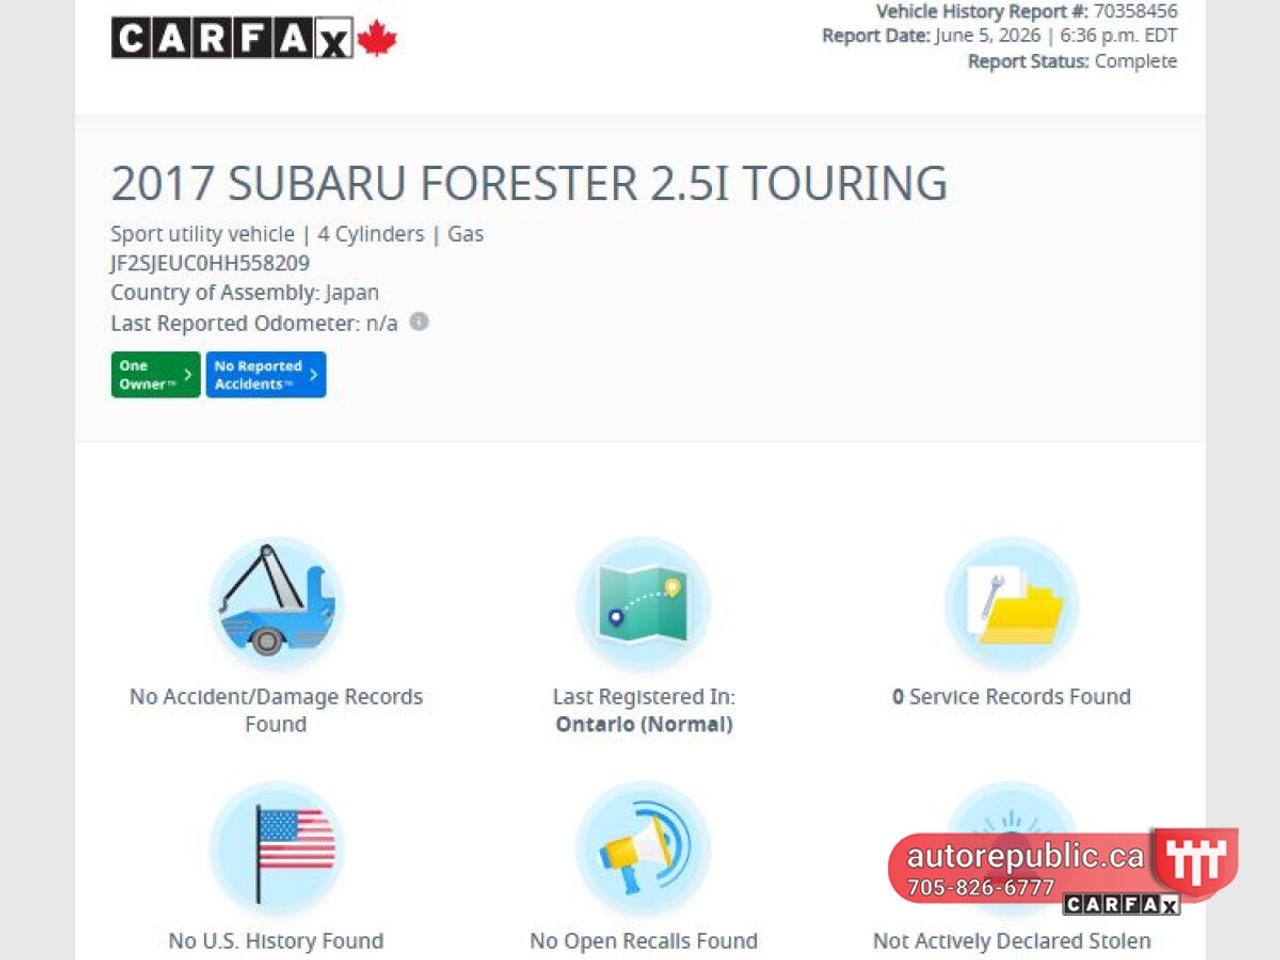Image resolution: width=1280 pixels, height=960 pixels.
Task: Select 'No Open Recalls Found' text
Action: 644,941
